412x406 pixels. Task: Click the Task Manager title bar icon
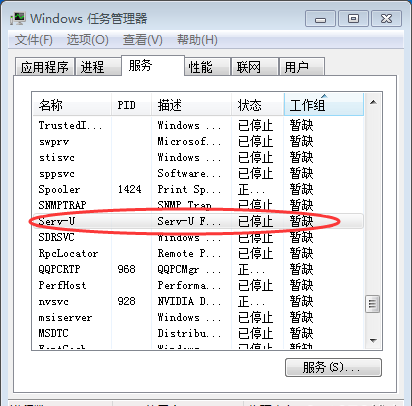click(18, 19)
